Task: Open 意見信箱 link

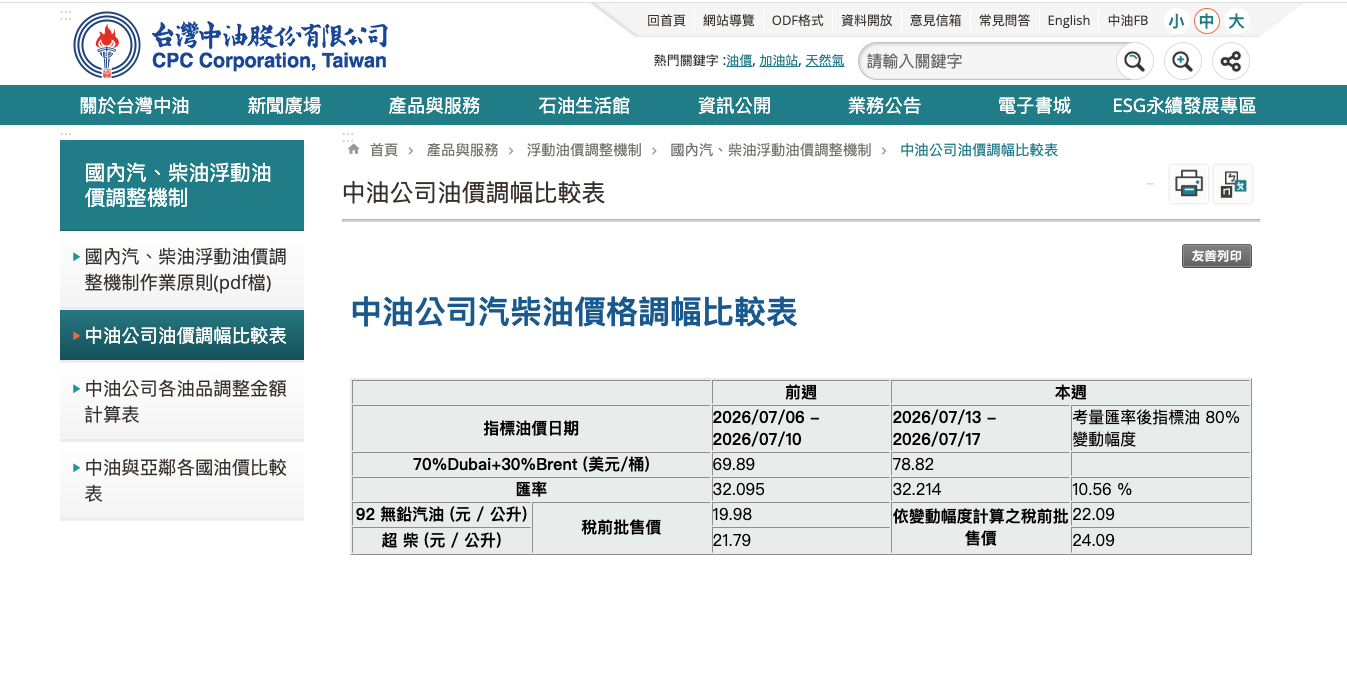Action: tap(935, 21)
